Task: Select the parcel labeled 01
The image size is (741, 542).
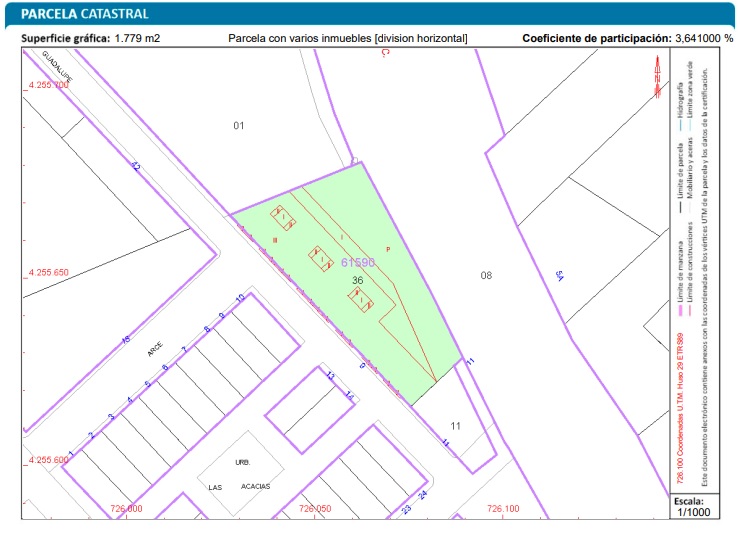Action: (238, 126)
